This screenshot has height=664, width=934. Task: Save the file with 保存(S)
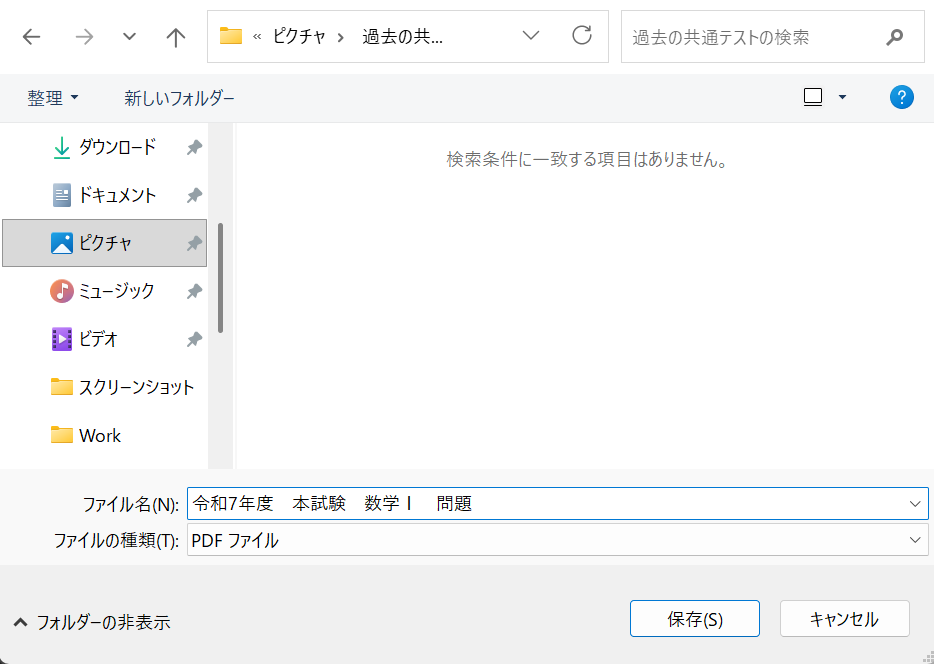pos(695,619)
